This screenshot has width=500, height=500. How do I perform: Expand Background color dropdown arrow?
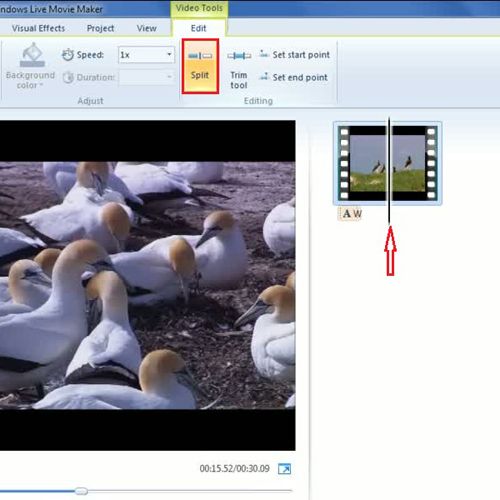point(41,85)
